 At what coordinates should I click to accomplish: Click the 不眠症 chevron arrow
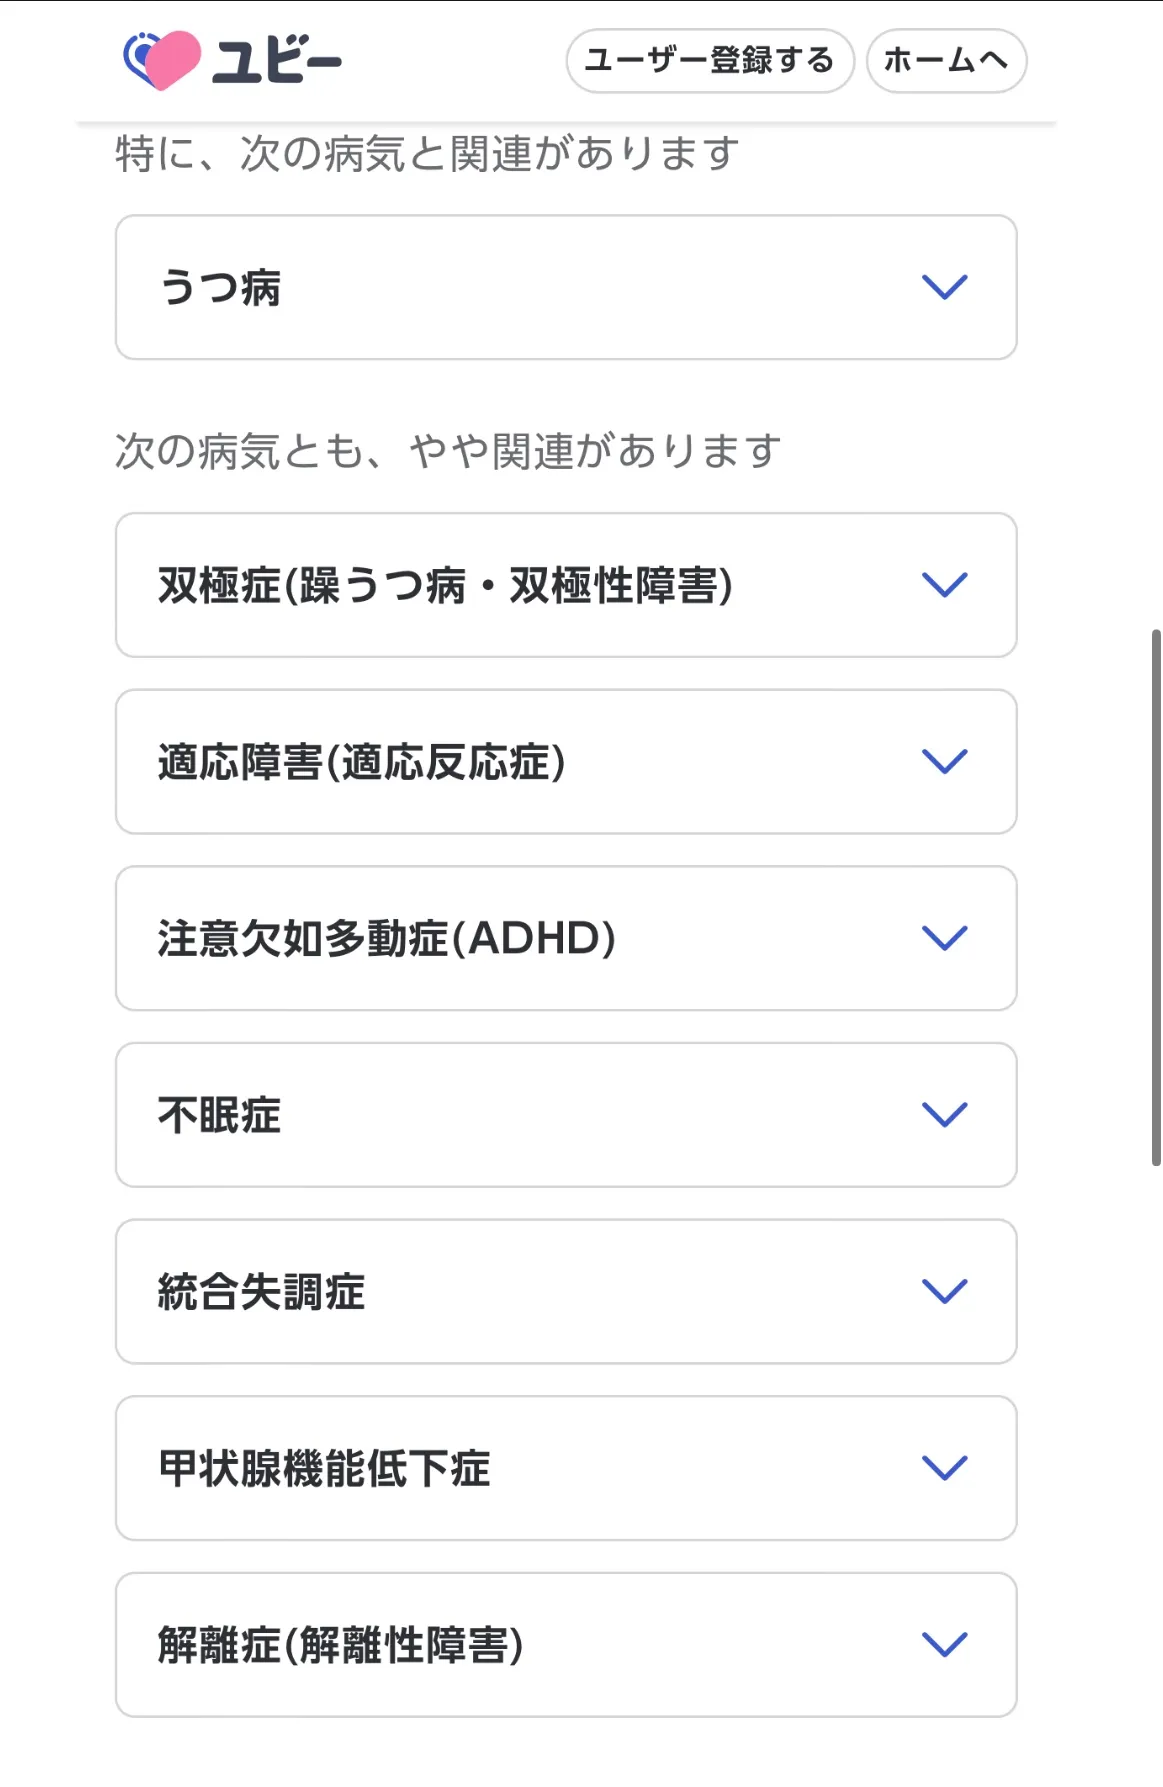point(944,1115)
